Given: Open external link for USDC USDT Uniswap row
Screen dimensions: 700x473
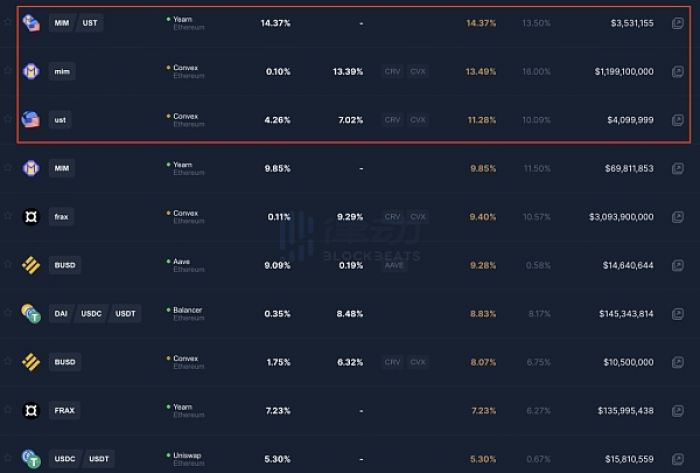Looking at the screenshot, I should (677, 459).
